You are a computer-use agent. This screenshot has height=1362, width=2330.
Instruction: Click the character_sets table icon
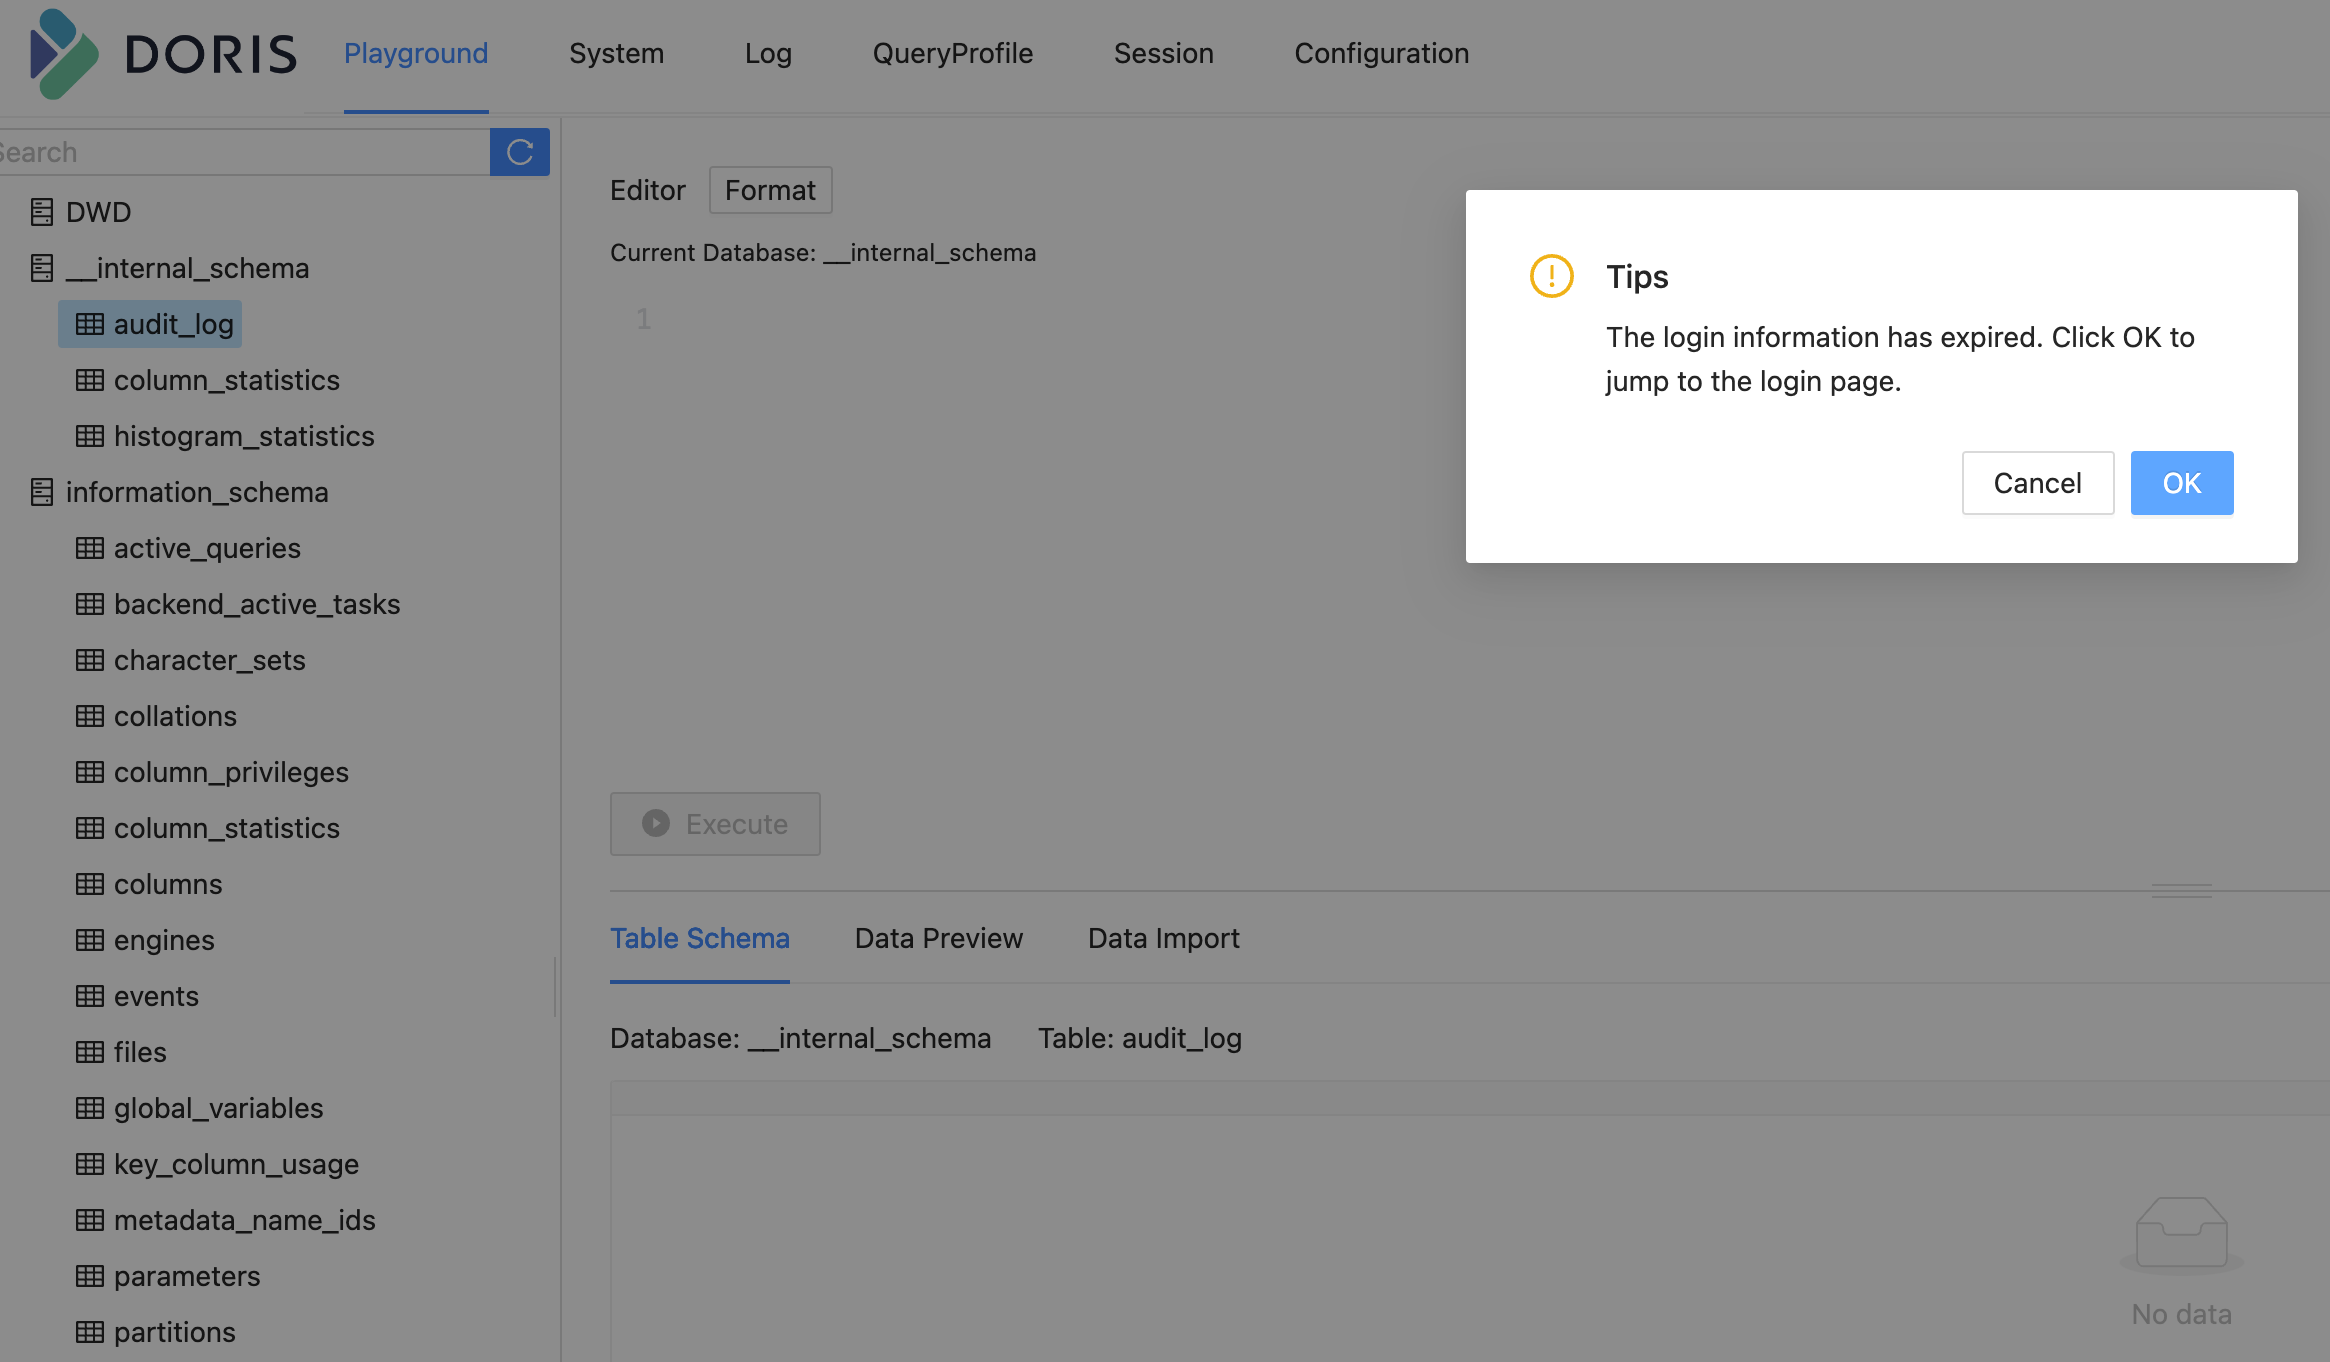tap(90, 660)
